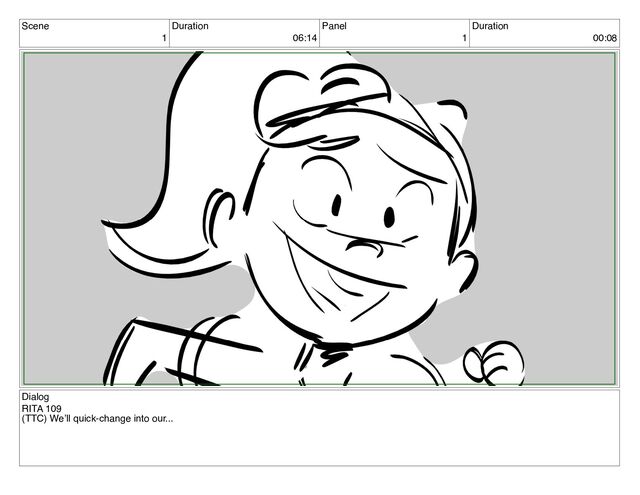Viewport: 640px width, 495px height.
Task: Select the RITA 109 dialog line
Action: (x=42, y=408)
